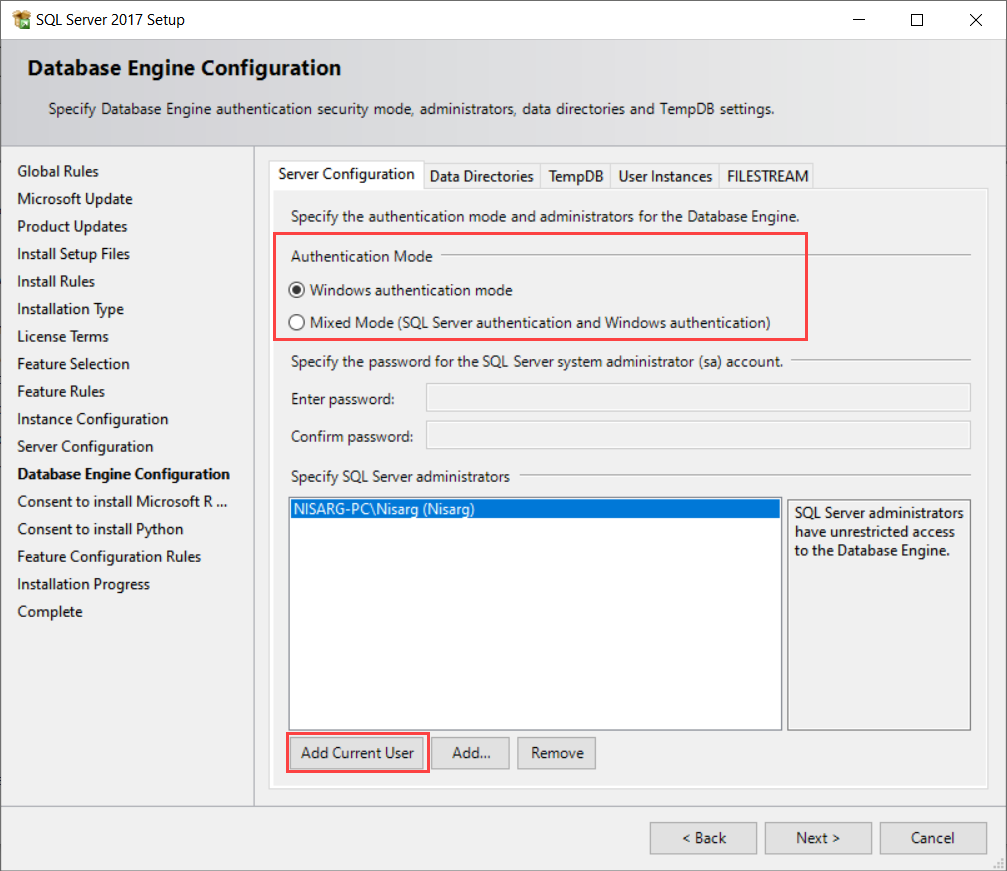The width and height of the screenshot is (1007, 871).
Task: Open the FILESTREAM tab
Action: click(x=766, y=176)
